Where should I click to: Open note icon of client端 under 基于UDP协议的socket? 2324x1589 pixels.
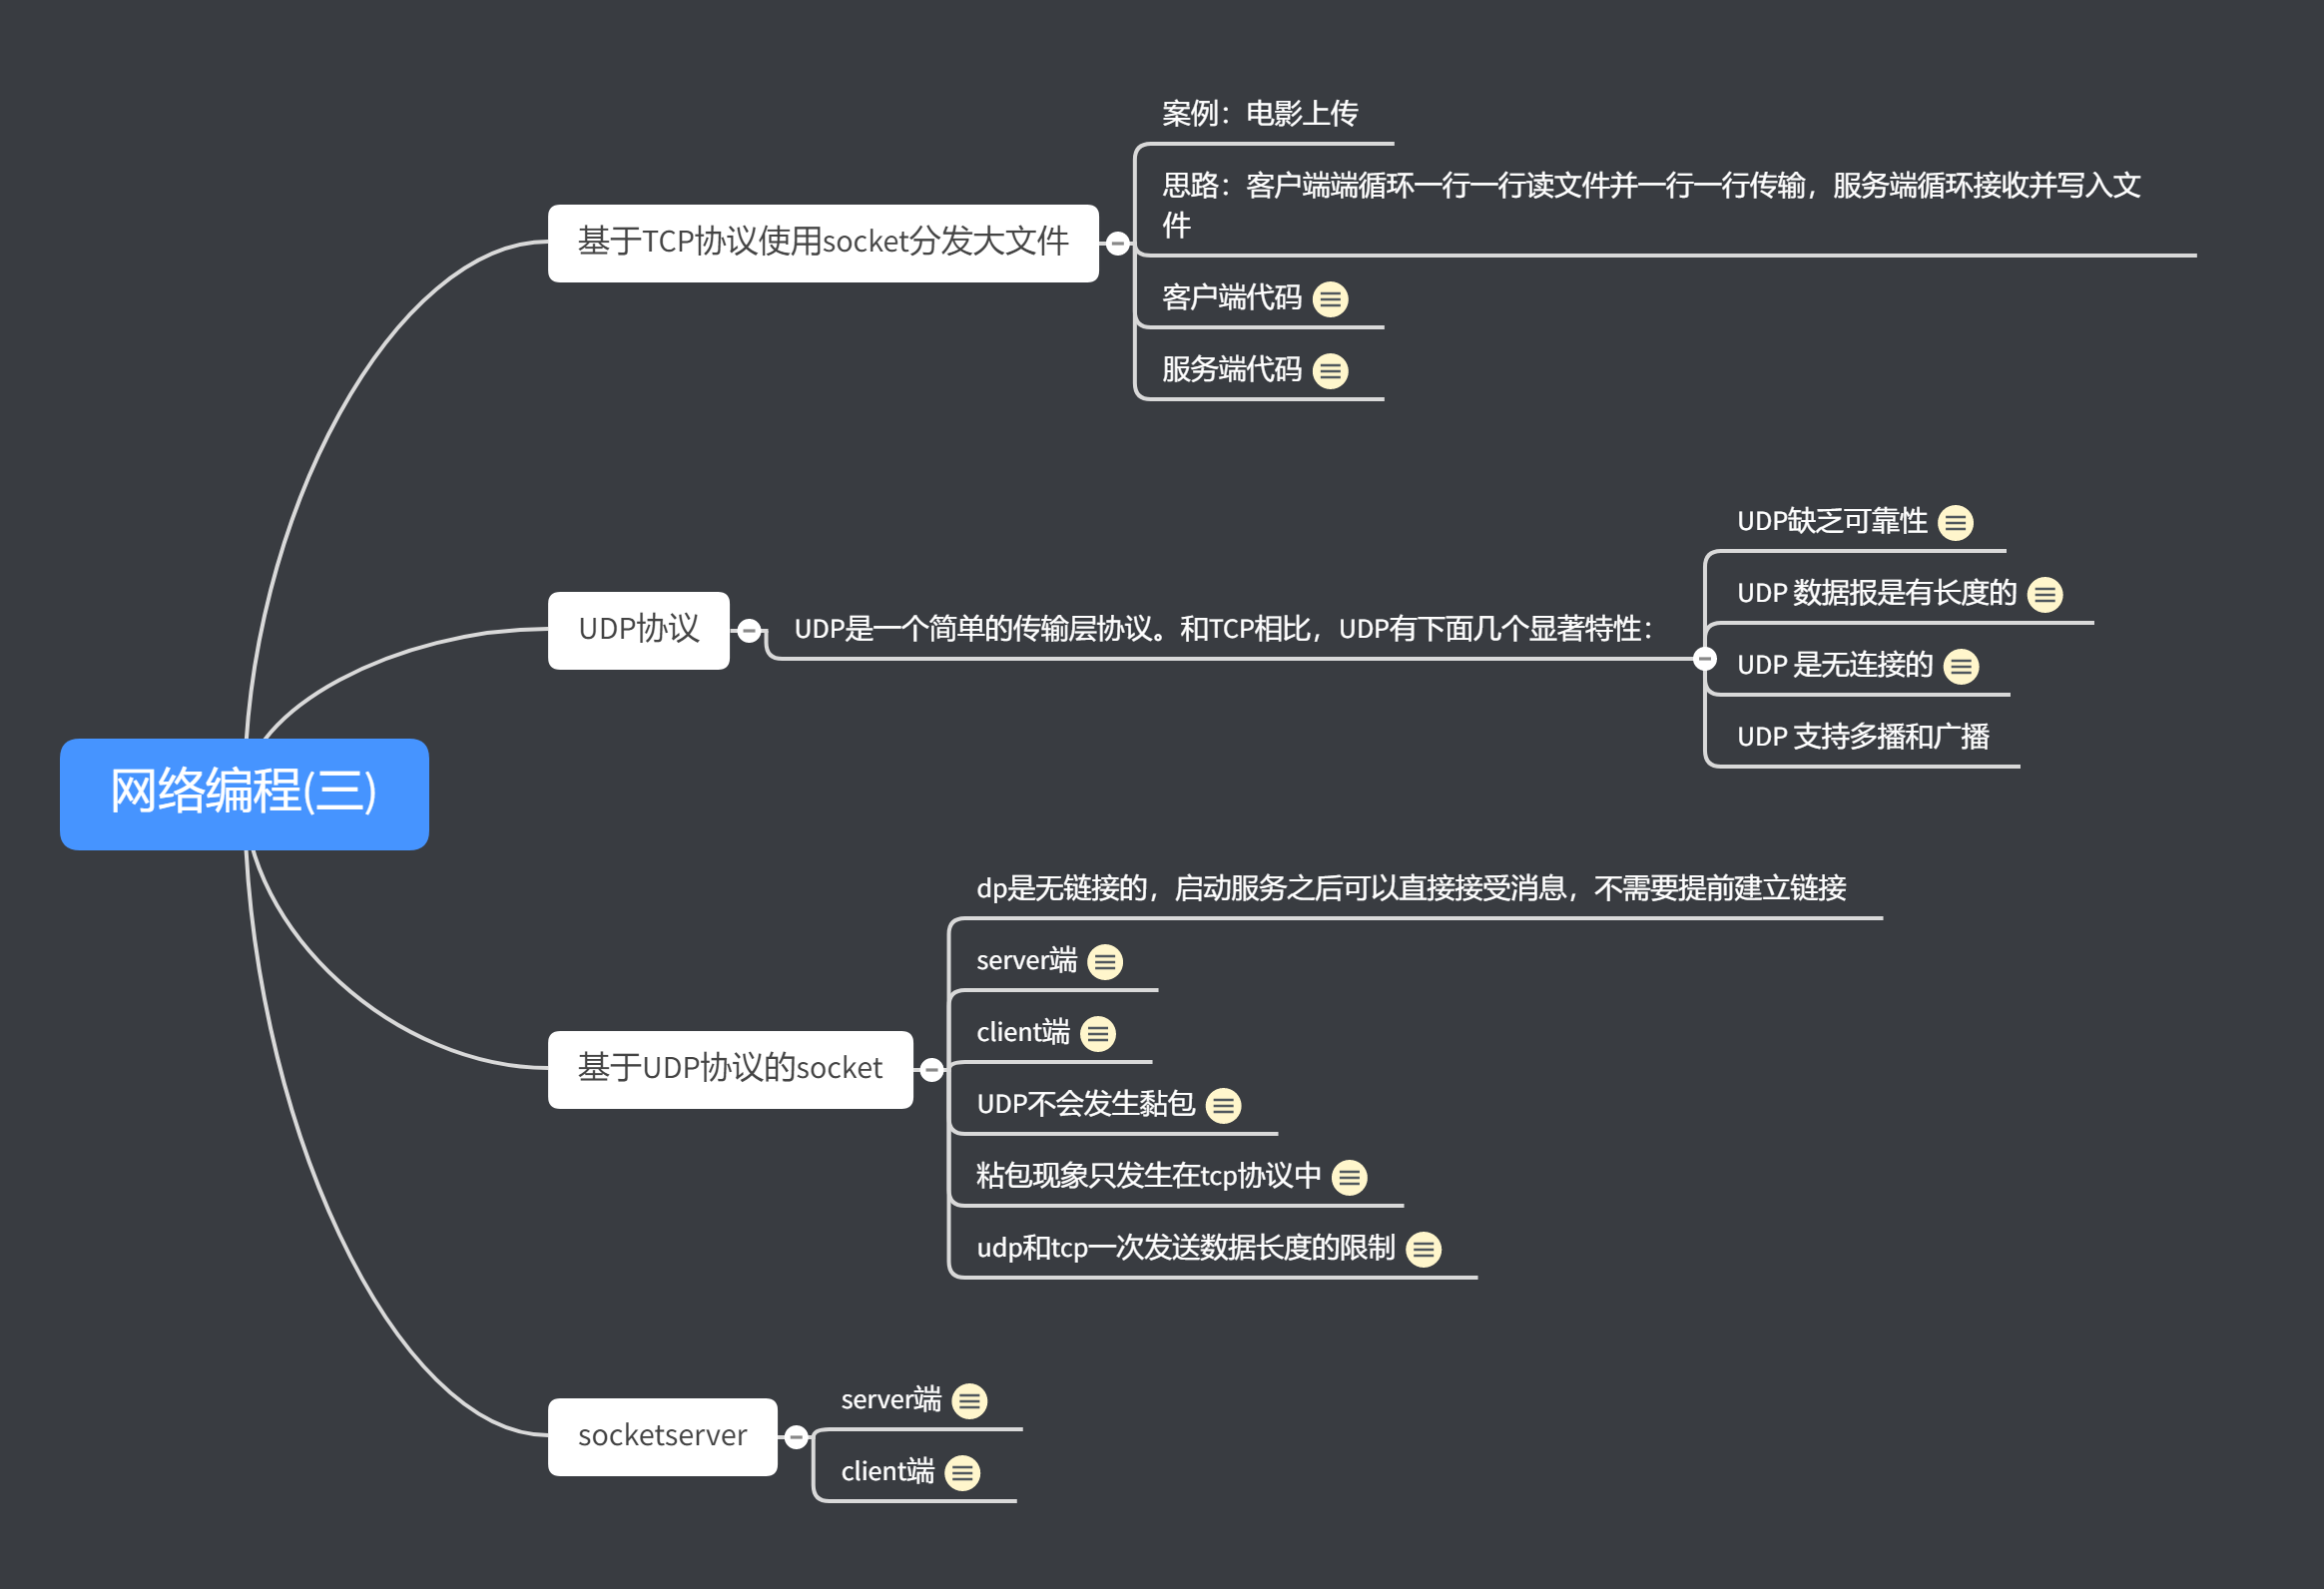(1098, 1033)
